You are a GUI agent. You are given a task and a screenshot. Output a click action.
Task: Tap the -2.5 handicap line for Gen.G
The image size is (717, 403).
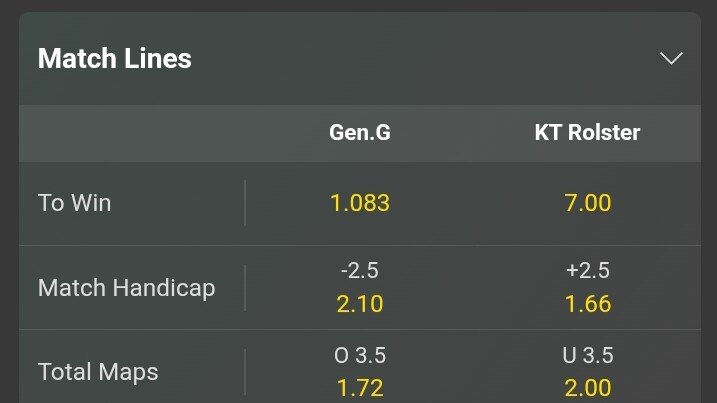click(x=360, y=271)
